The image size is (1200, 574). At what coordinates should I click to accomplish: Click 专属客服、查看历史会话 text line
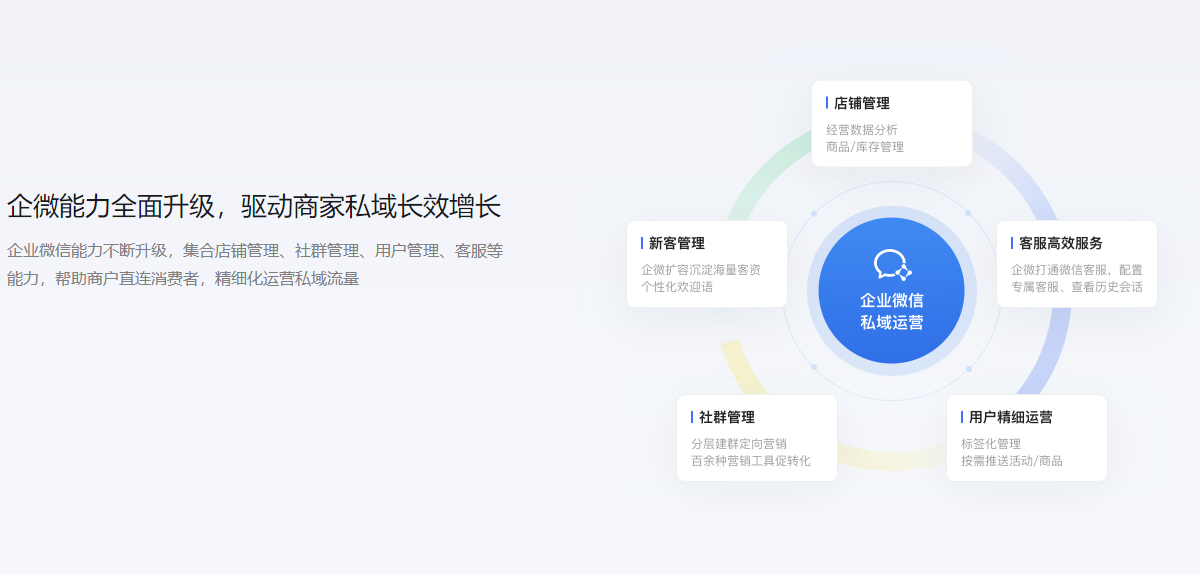point(1077,287)
